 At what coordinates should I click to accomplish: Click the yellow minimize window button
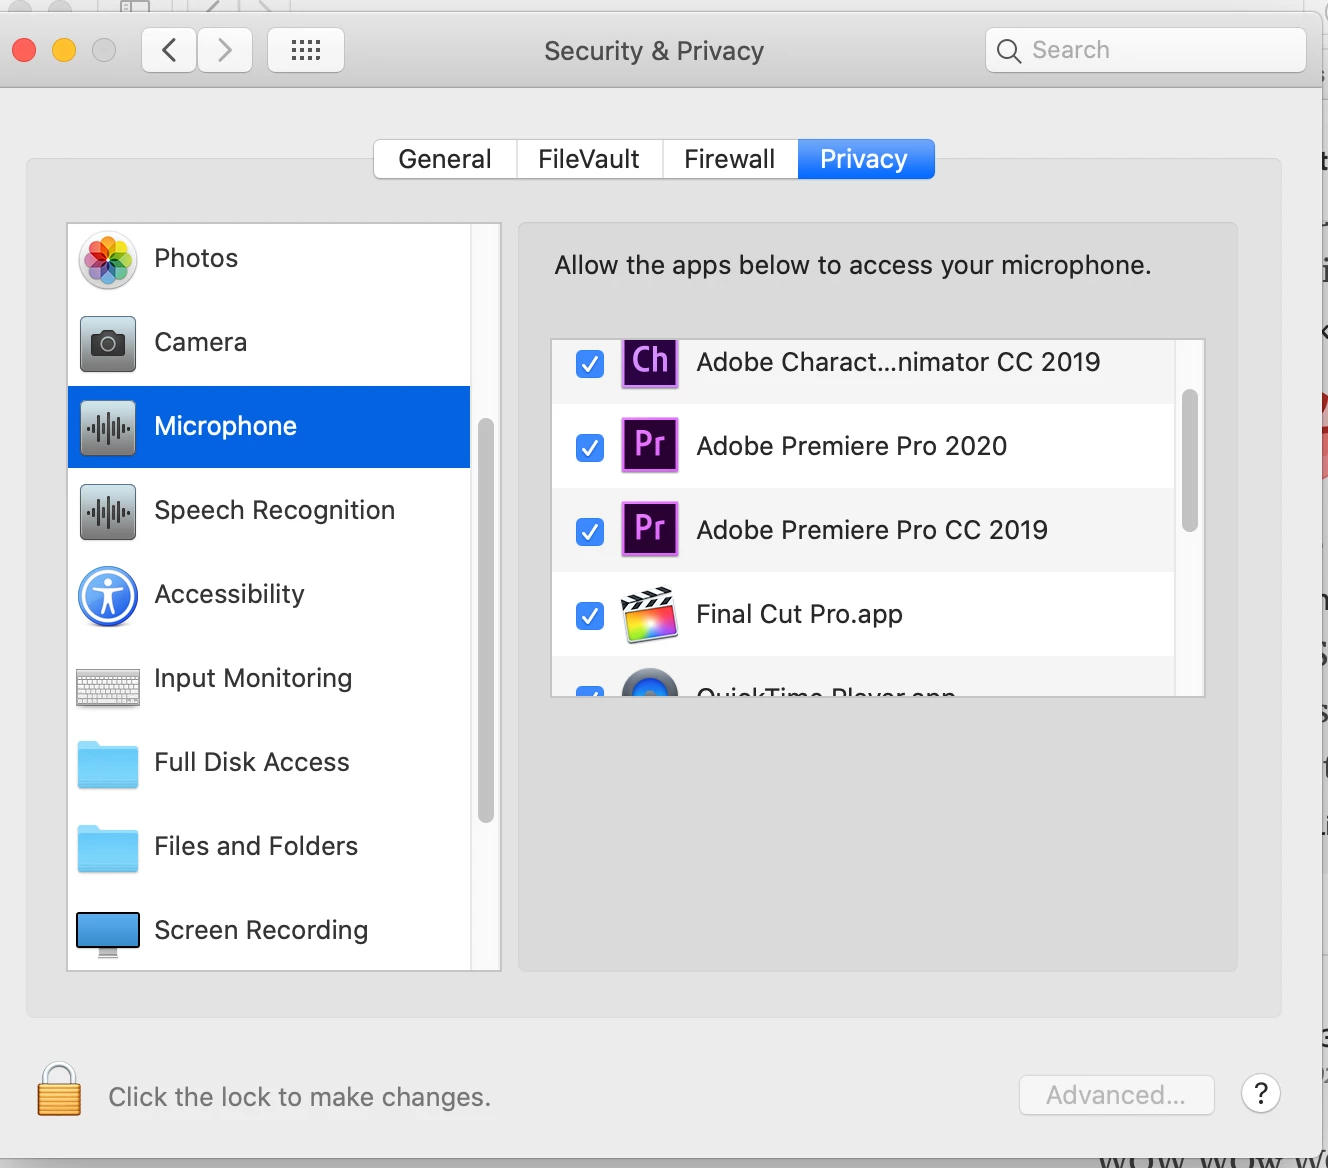pos(64,50)
